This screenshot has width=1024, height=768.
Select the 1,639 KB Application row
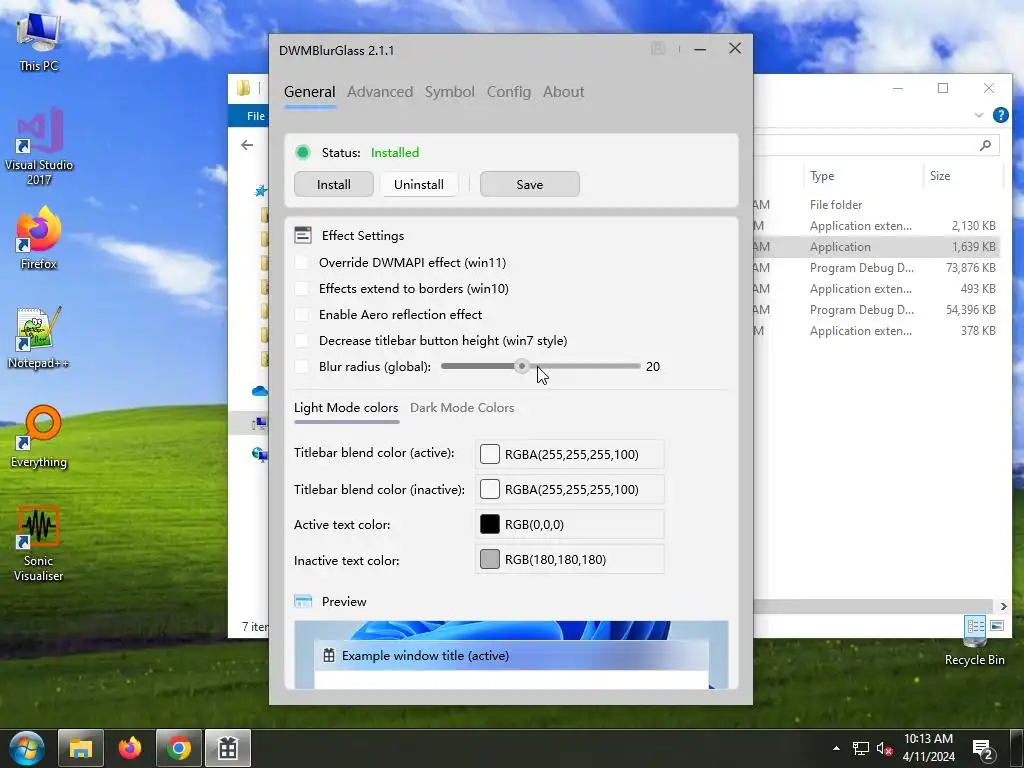tap(876, 247)
